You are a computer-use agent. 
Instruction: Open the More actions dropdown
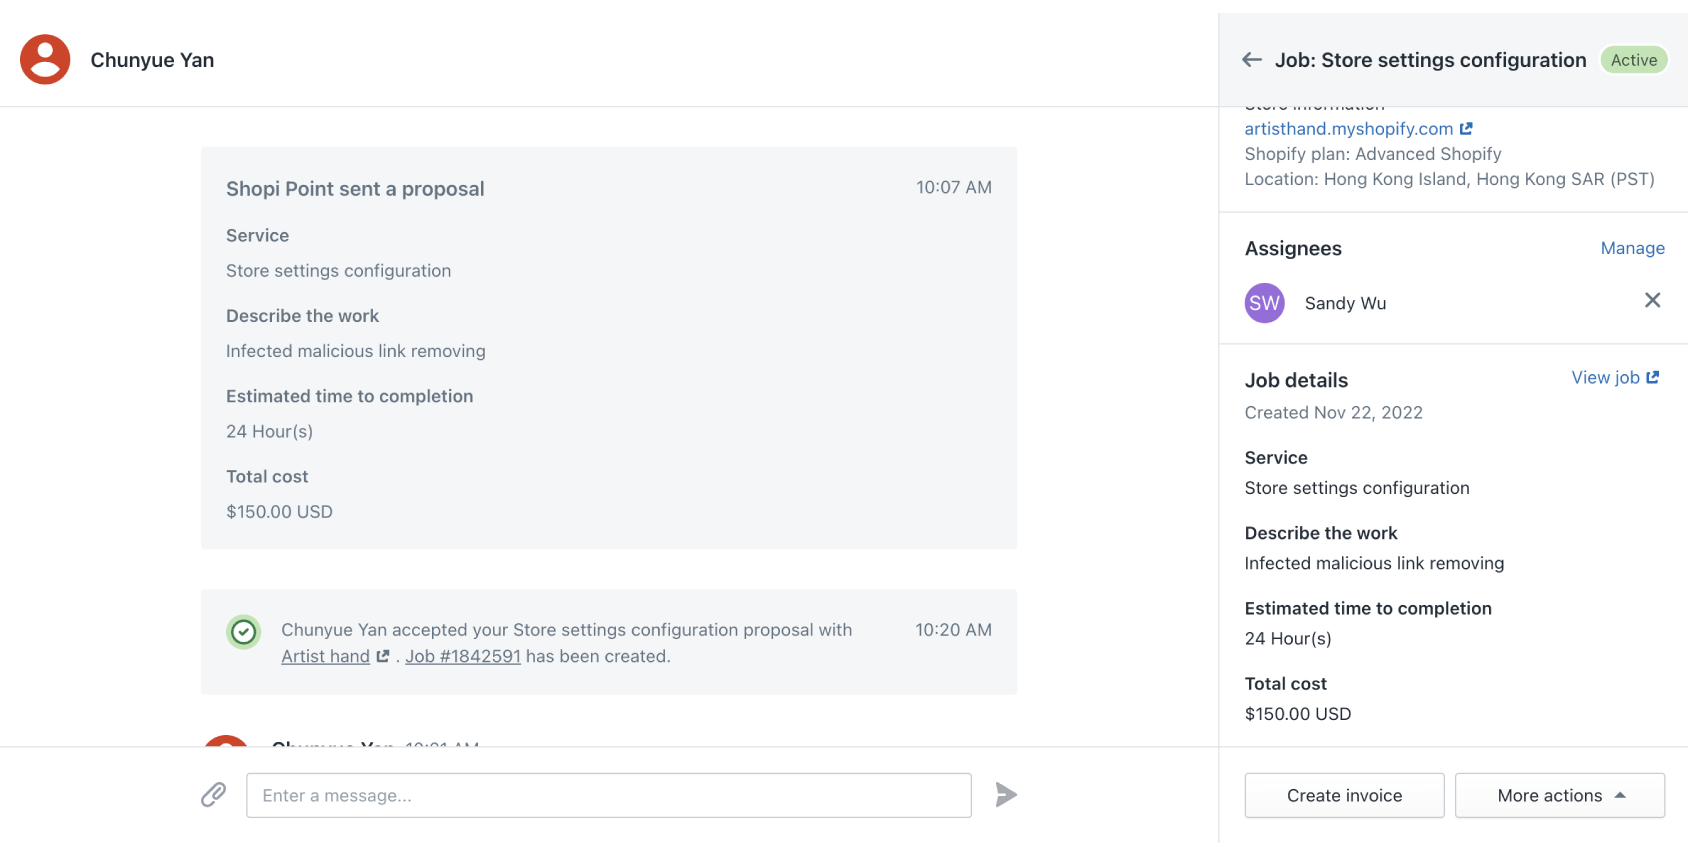coord(1559,795)
